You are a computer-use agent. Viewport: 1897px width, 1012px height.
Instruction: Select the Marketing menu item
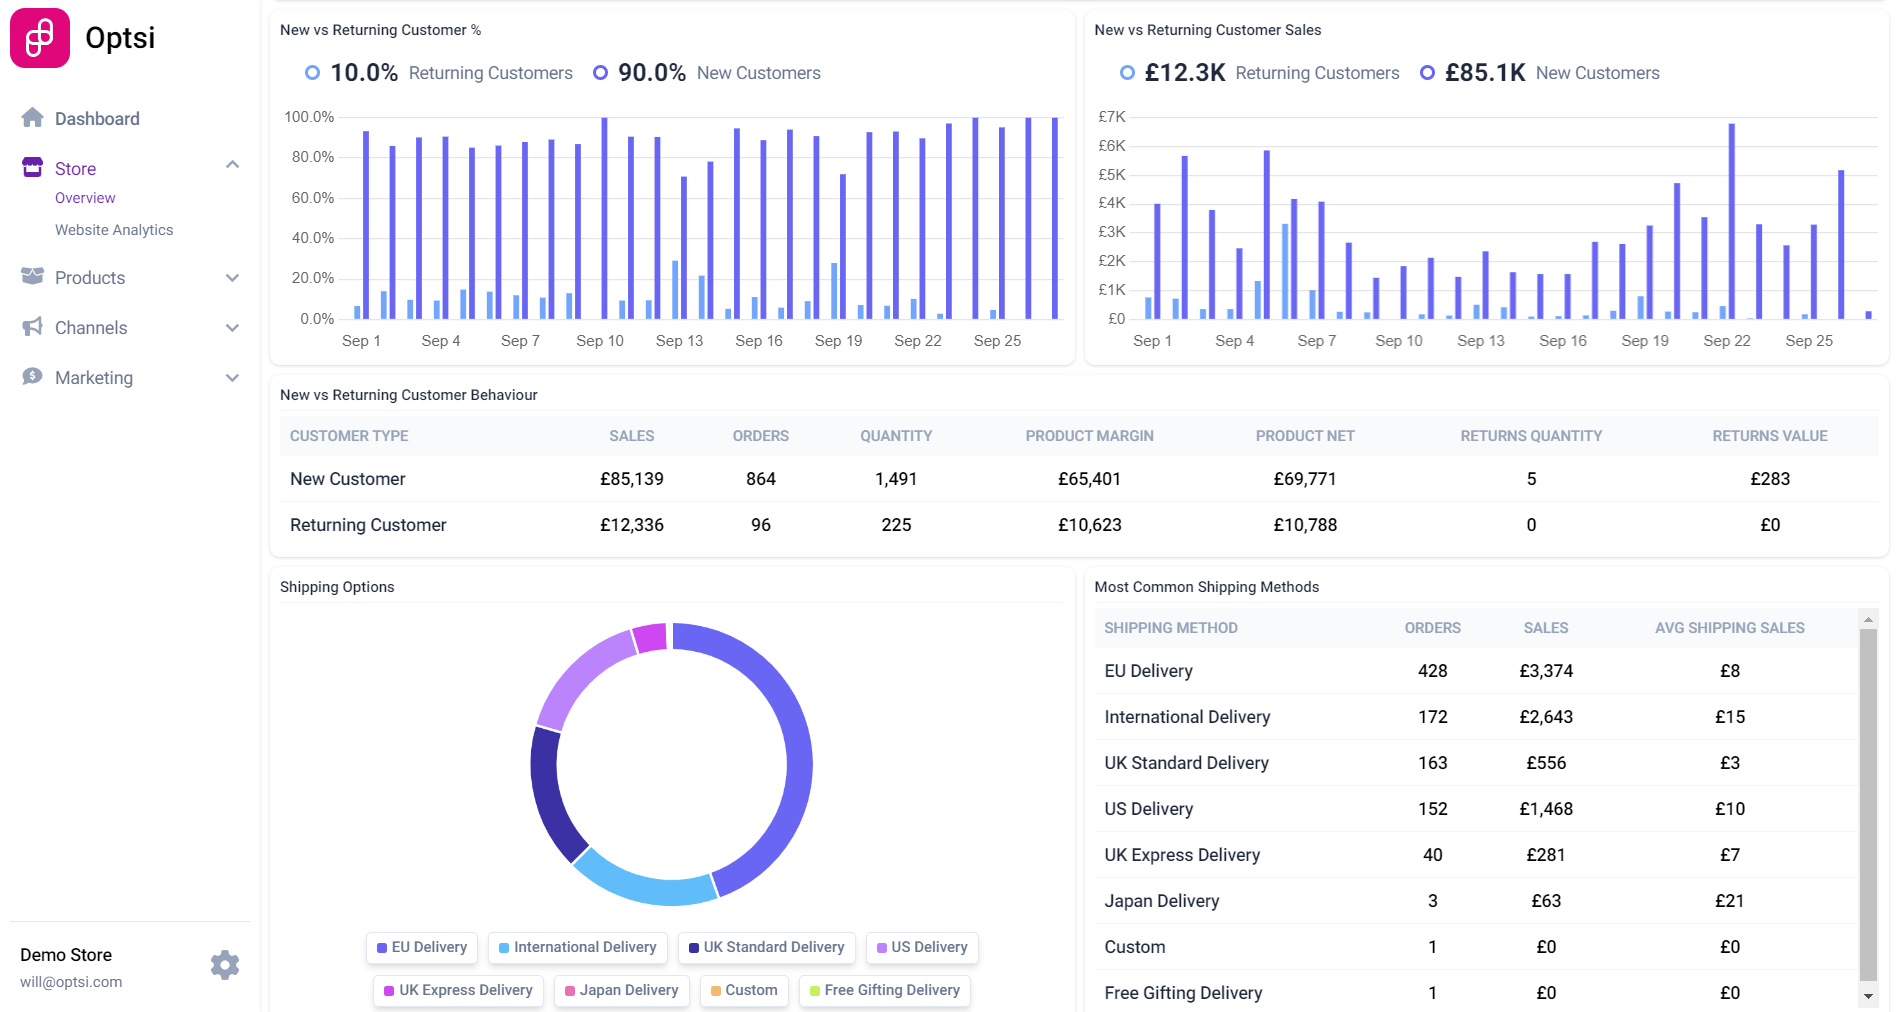click(94, 378)
